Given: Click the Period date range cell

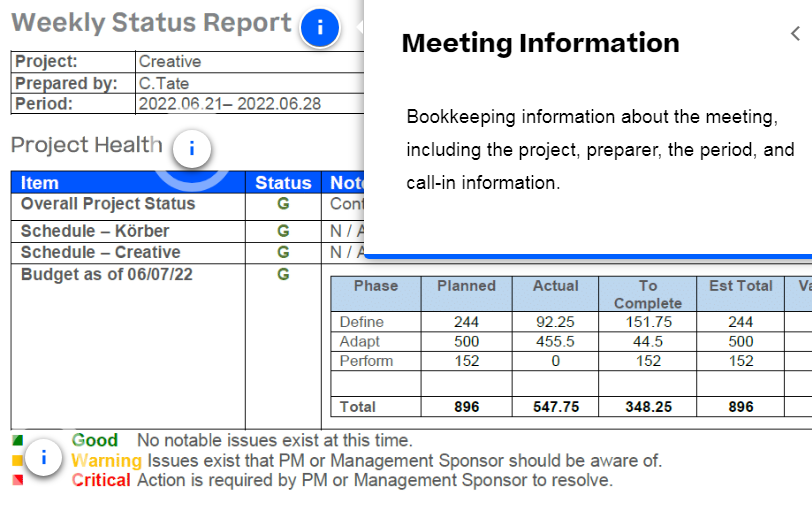Looking at the screenshot, I should click(236, 103).
